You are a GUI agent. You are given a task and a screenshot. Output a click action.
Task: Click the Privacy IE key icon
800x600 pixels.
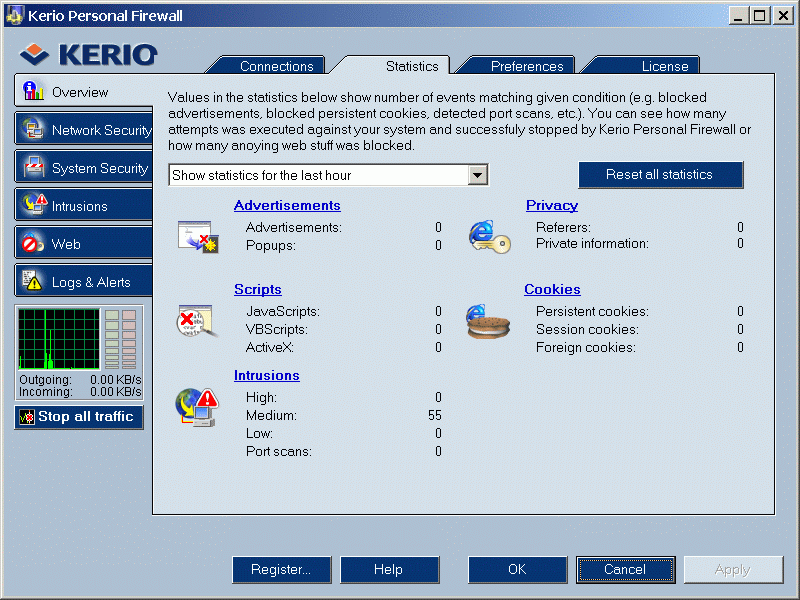[x=489, y=237]
